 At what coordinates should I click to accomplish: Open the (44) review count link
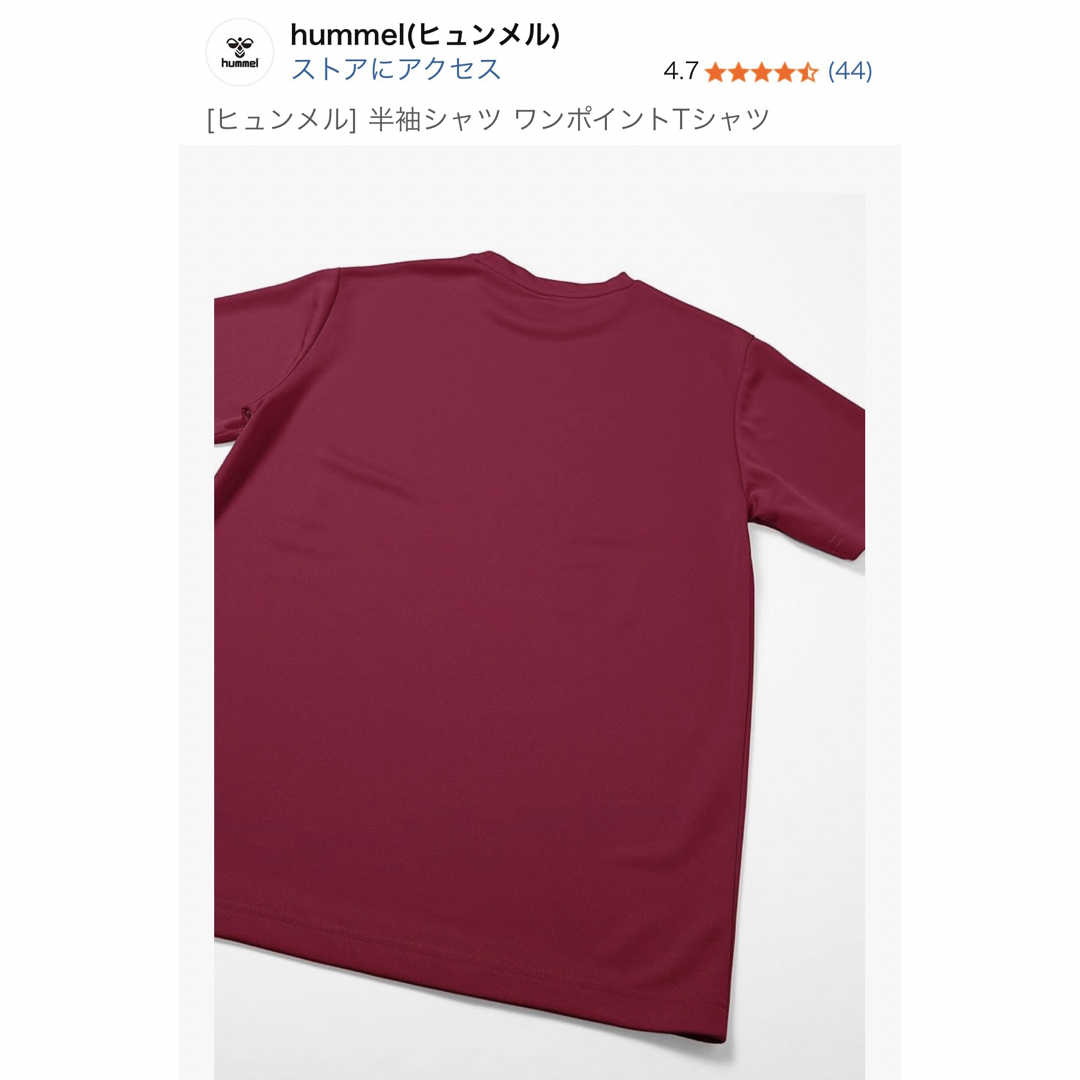pyautogui.click(x=850, y=70)
